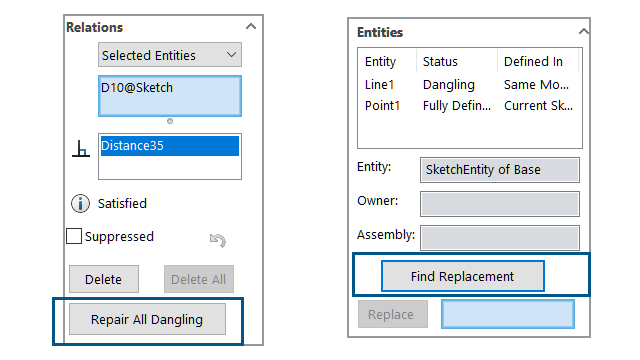
Task: Collapse the Entities panel chevron
Action: click(x=584, y=31)
